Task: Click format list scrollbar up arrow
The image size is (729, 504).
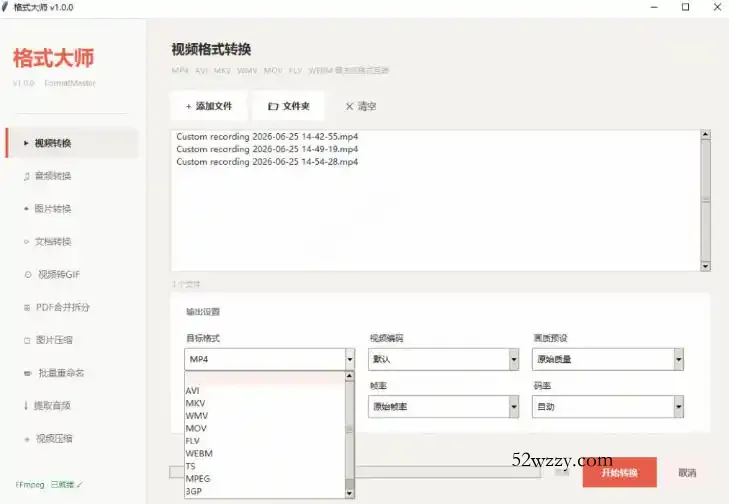Action: click(350, 376)
